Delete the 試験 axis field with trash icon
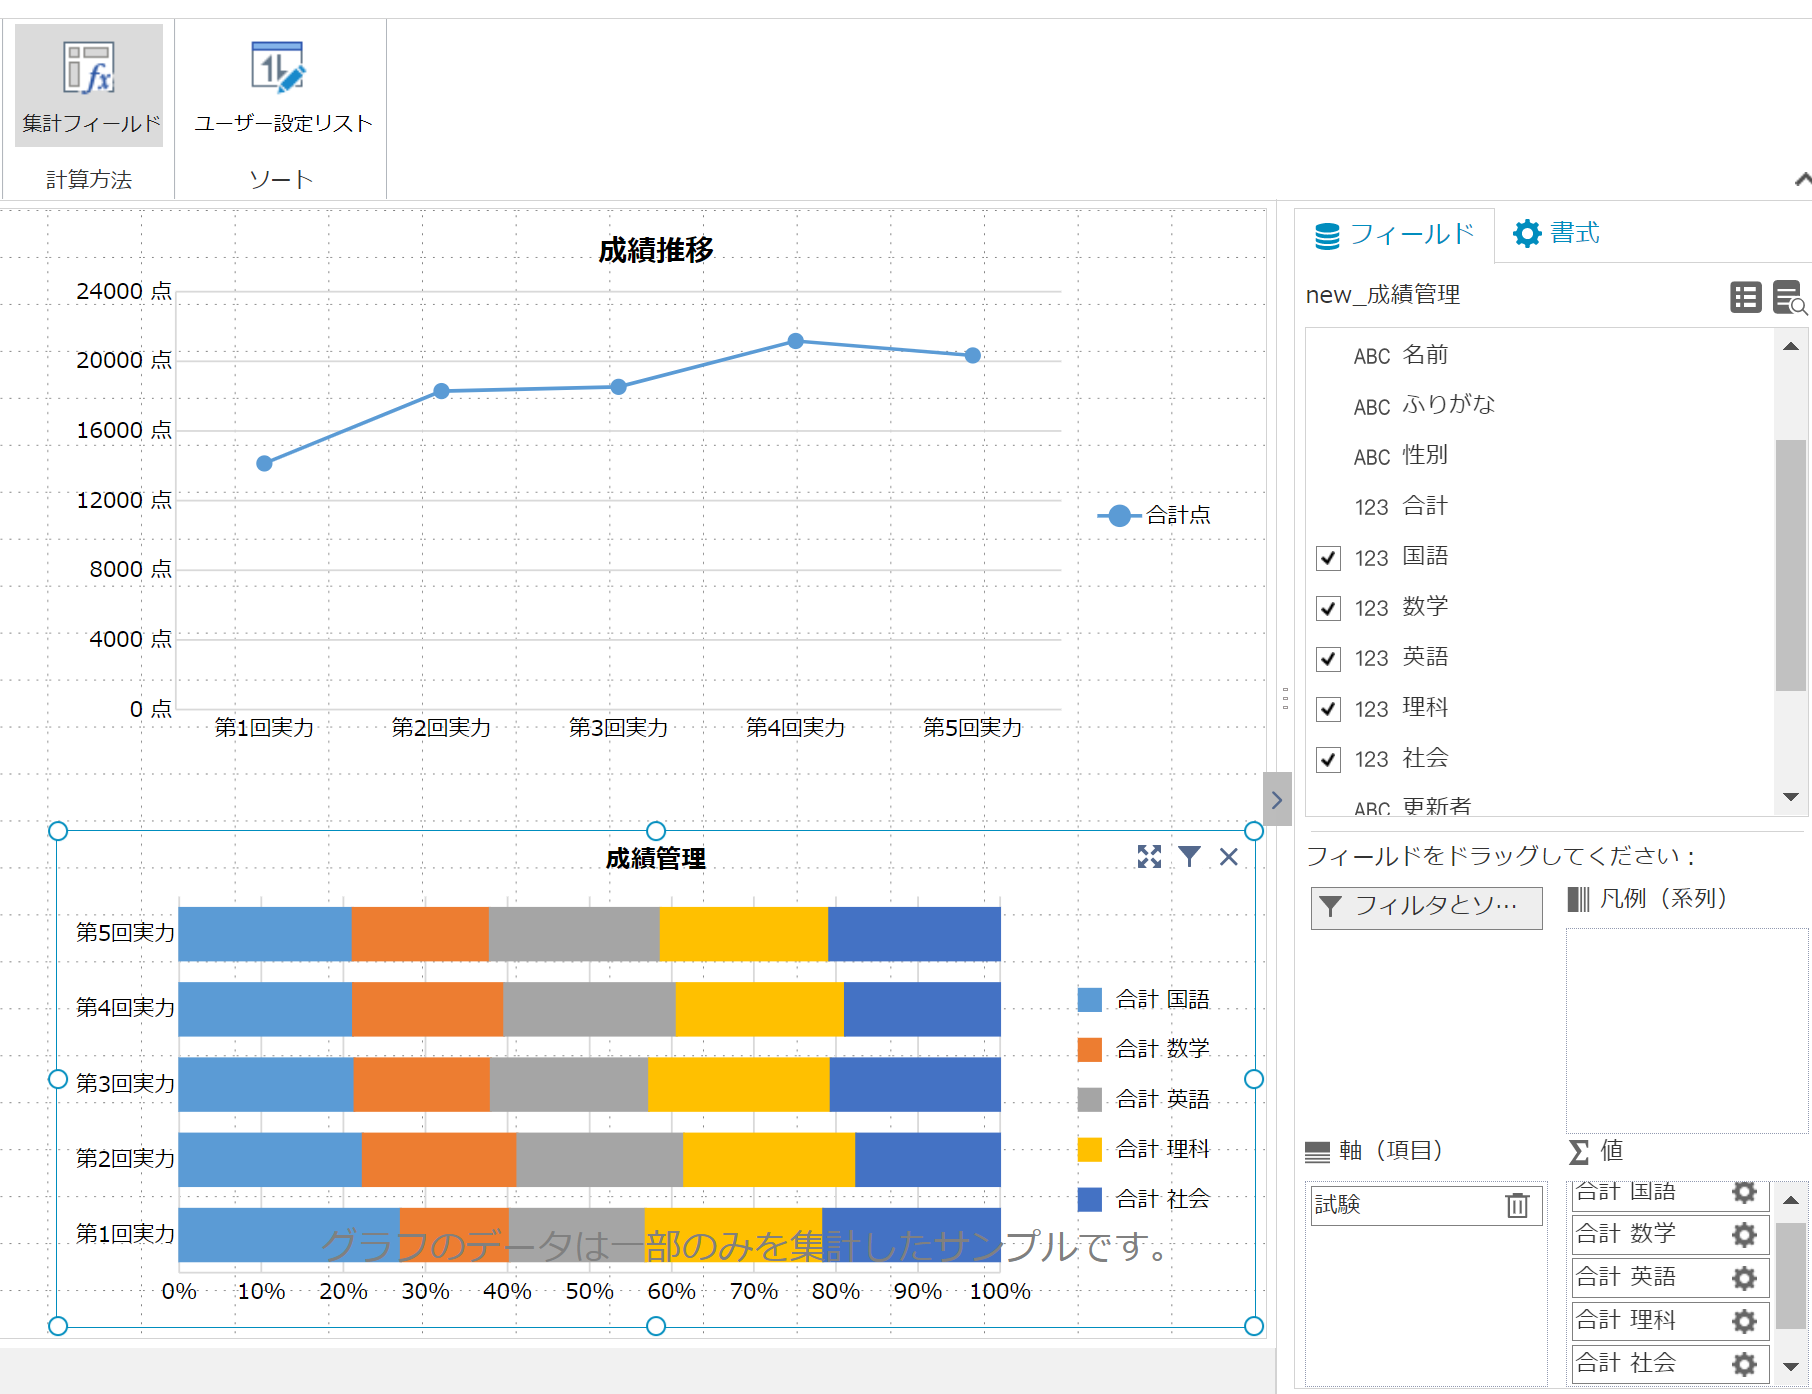 pyautogui.click(x=1517, y=1205)
